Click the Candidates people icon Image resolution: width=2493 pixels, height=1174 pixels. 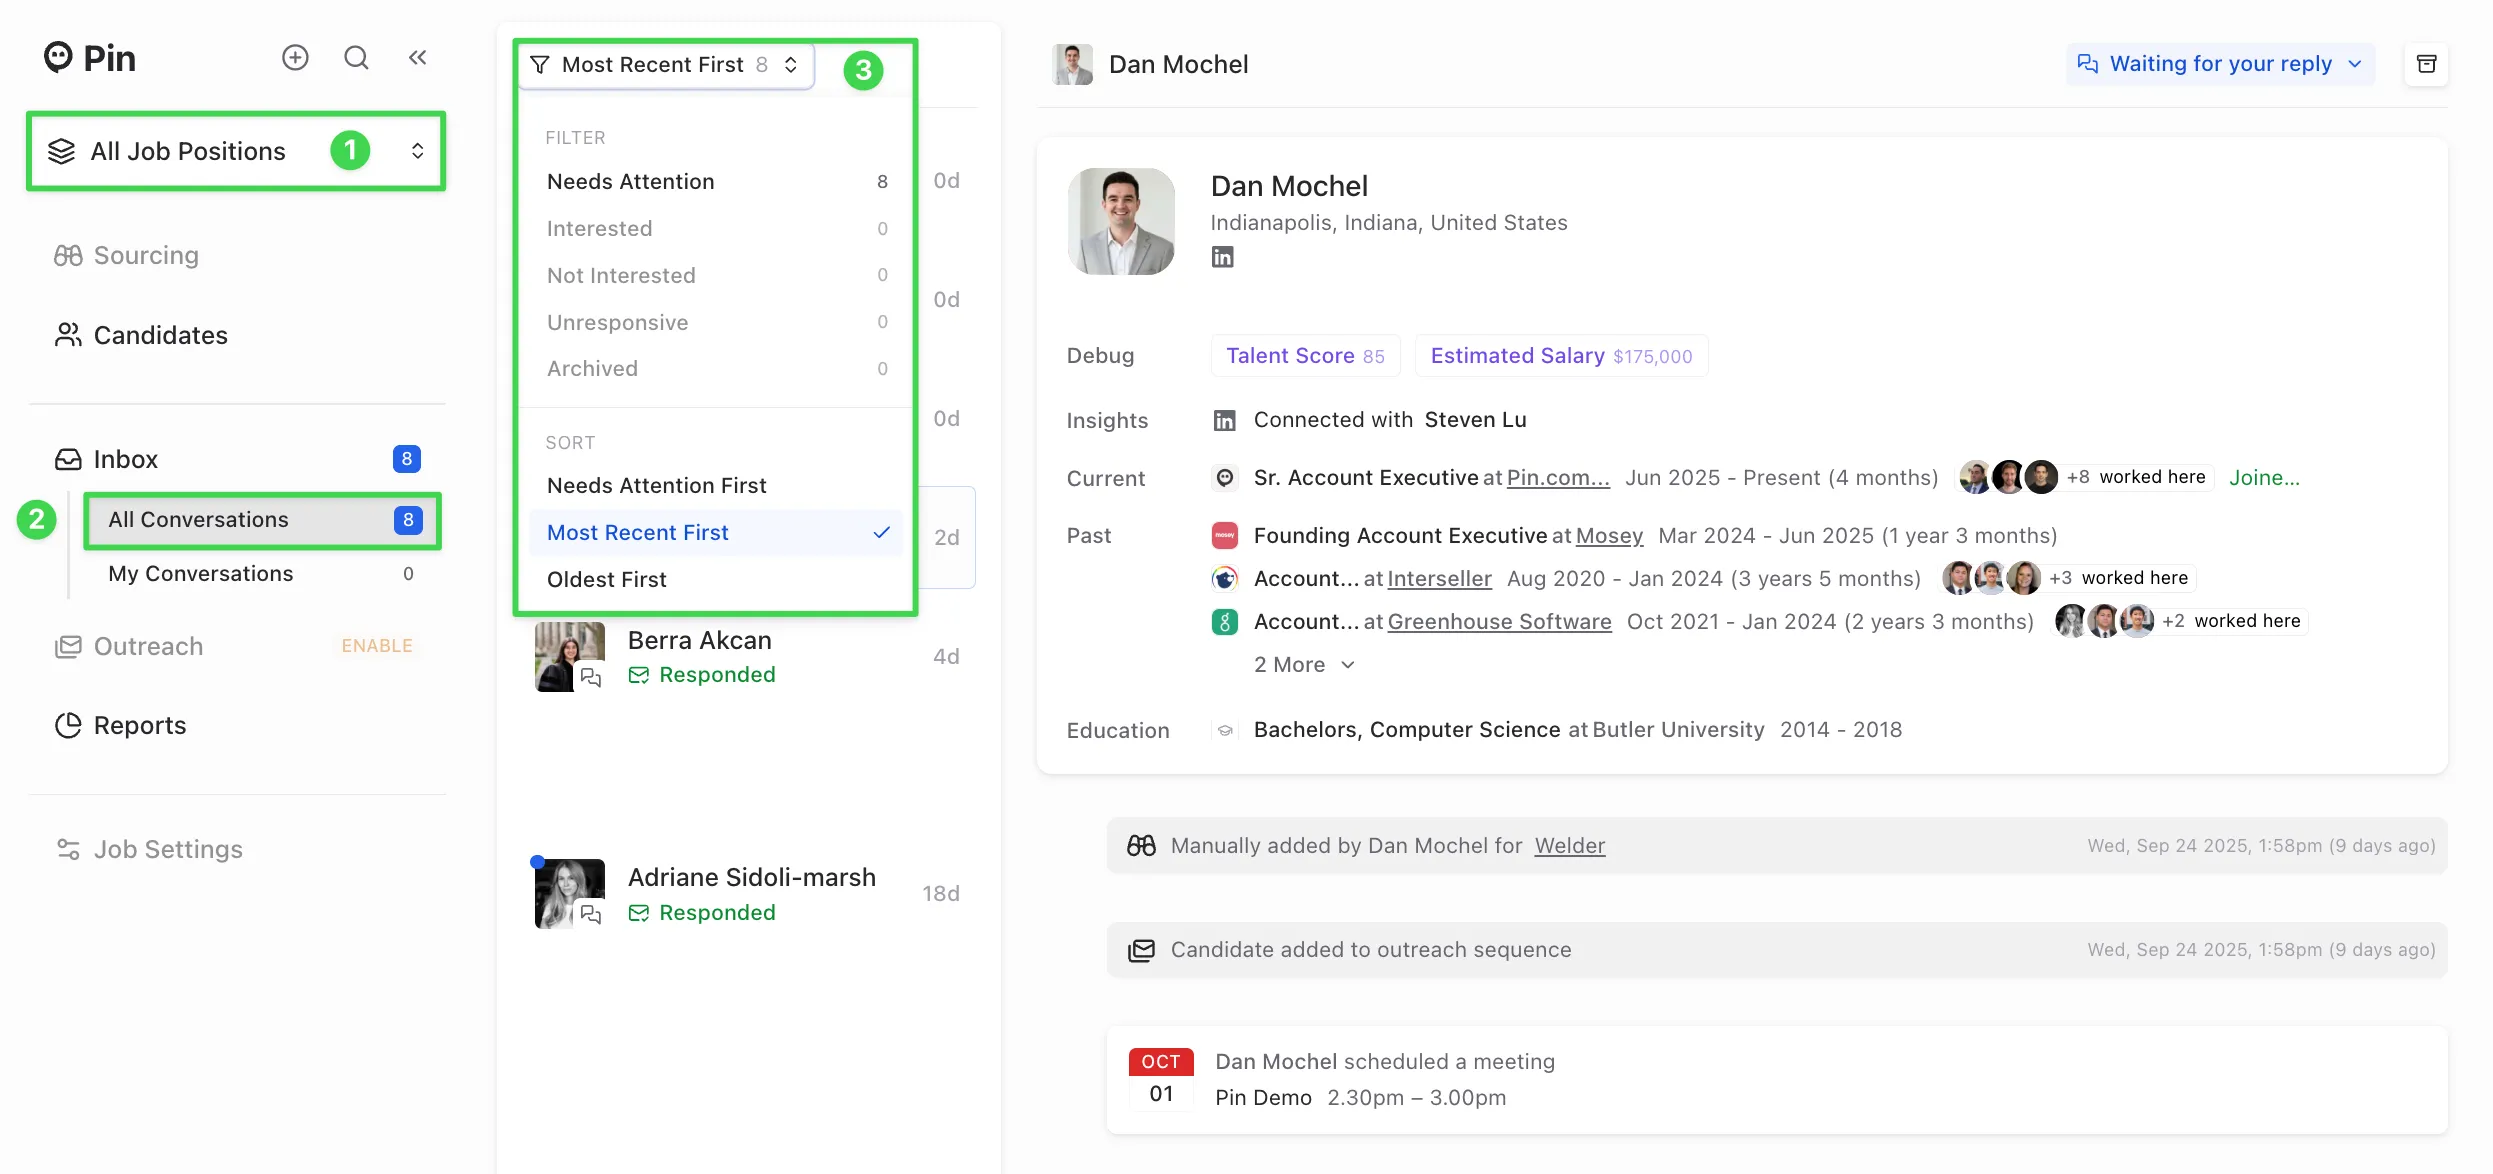pos(68,335)
